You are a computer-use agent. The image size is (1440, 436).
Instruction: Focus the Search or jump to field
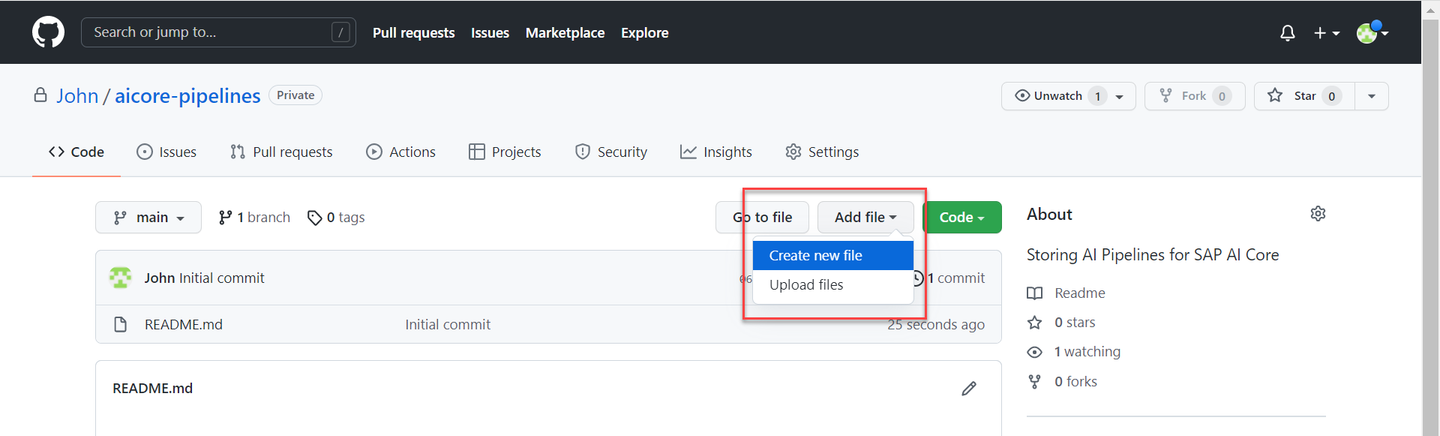click(218, 32)
